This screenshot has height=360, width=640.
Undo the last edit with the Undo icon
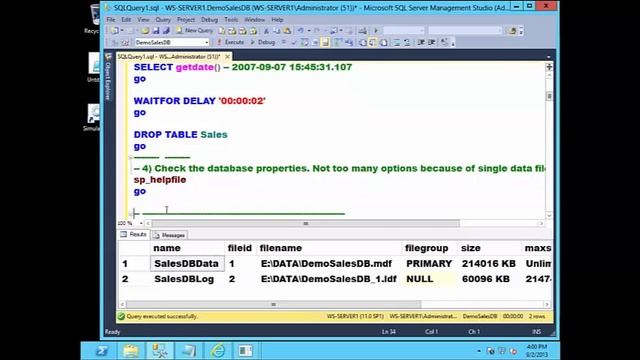(x=301, y=31)
